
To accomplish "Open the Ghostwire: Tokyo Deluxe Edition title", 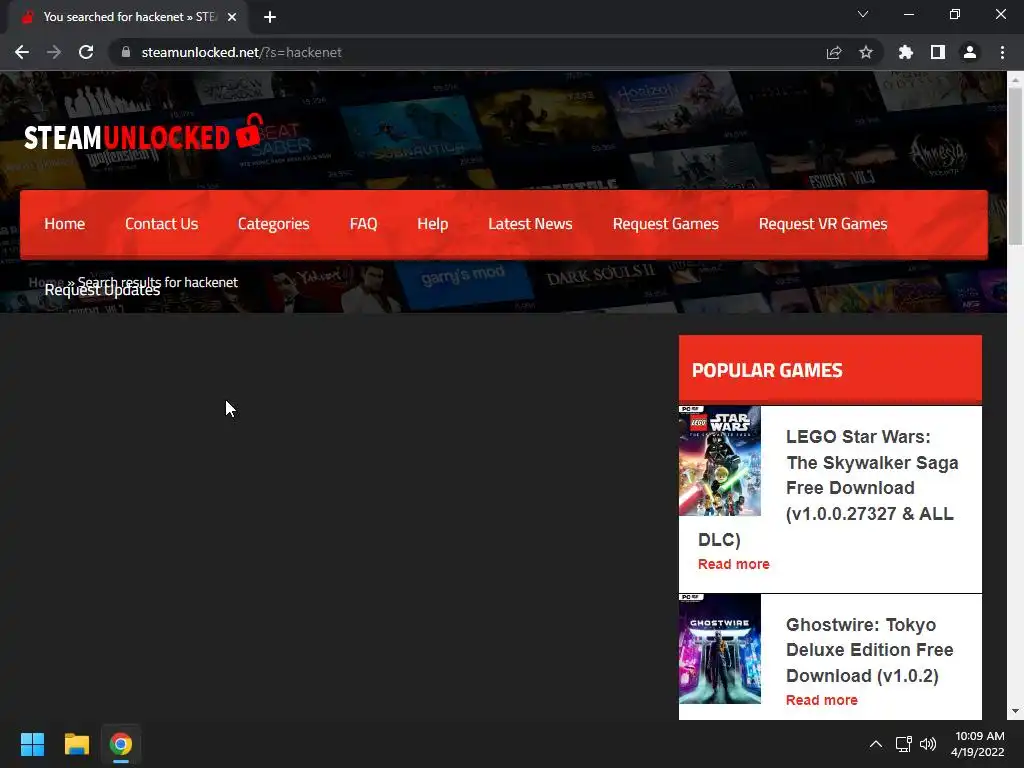I will (869, 650).
